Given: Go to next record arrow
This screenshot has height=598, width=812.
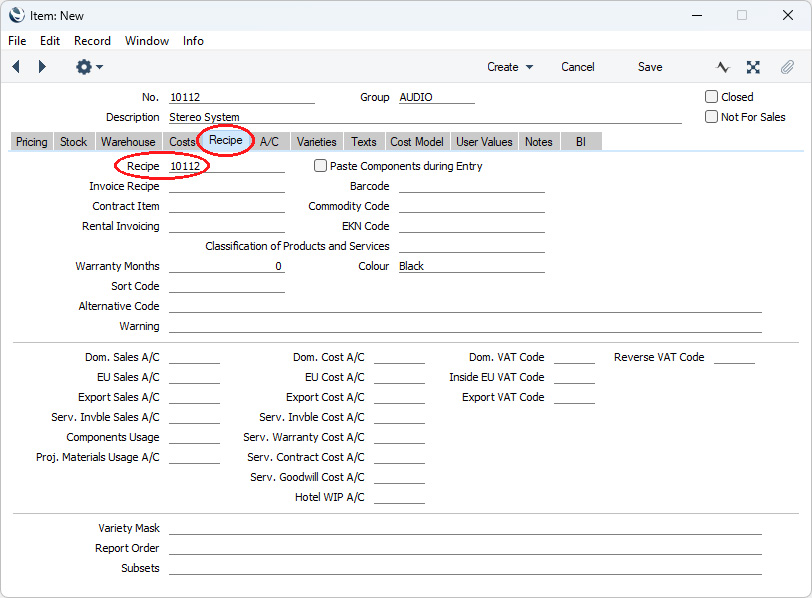Looking at the screenshot, I should pos(42,67).
